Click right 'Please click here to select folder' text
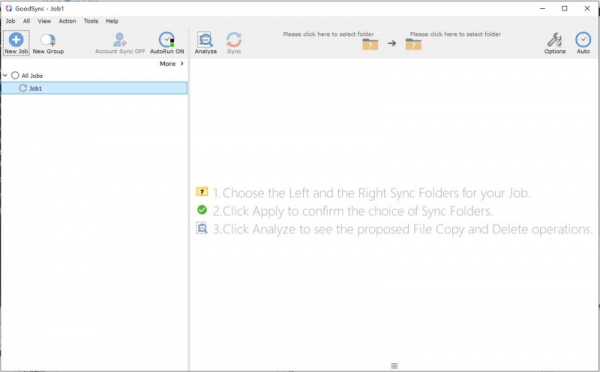Image resolution: width=600 pixels, height=372 pixels. (455, 34)
